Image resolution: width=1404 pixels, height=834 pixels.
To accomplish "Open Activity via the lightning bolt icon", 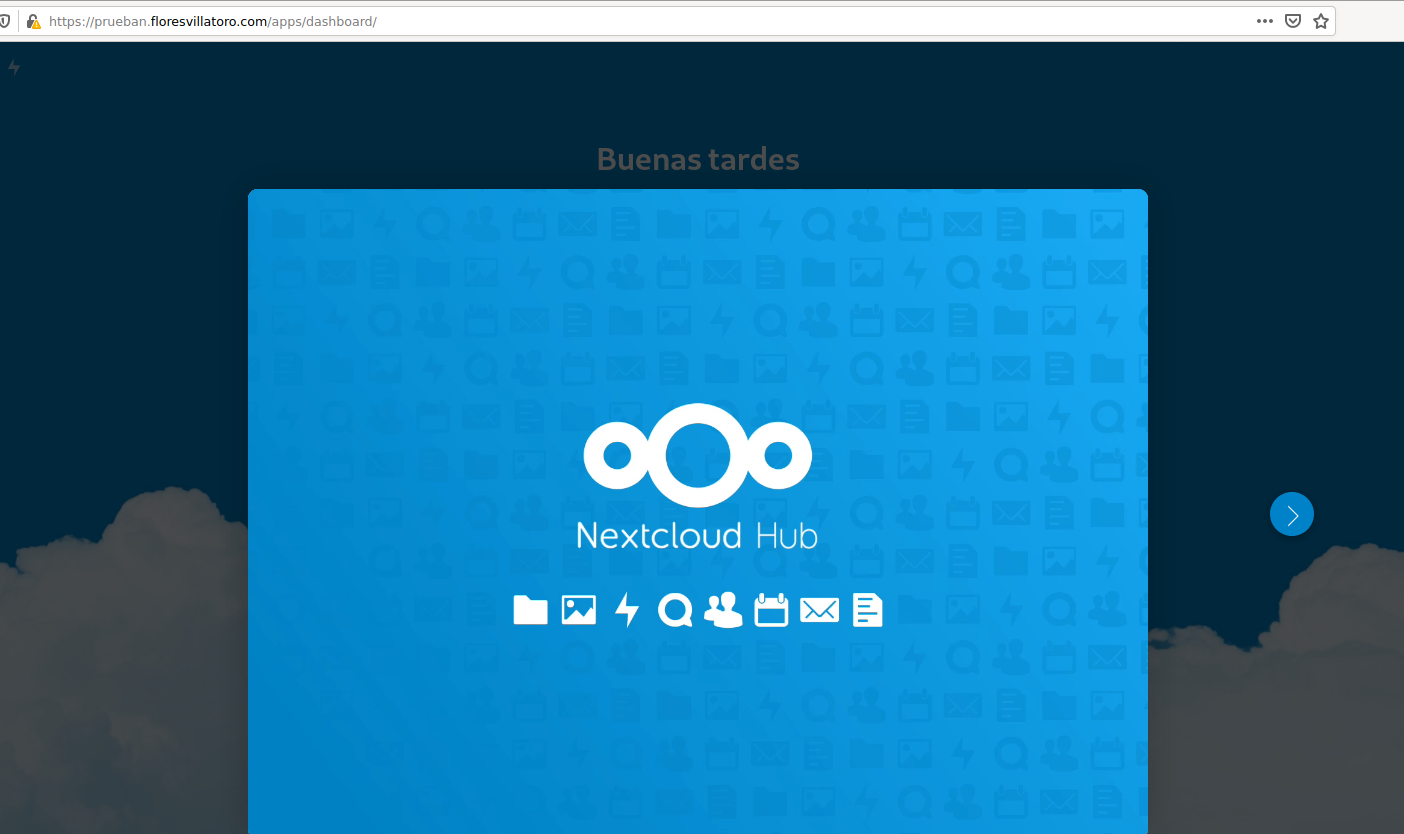I will (x=14, y=67).
